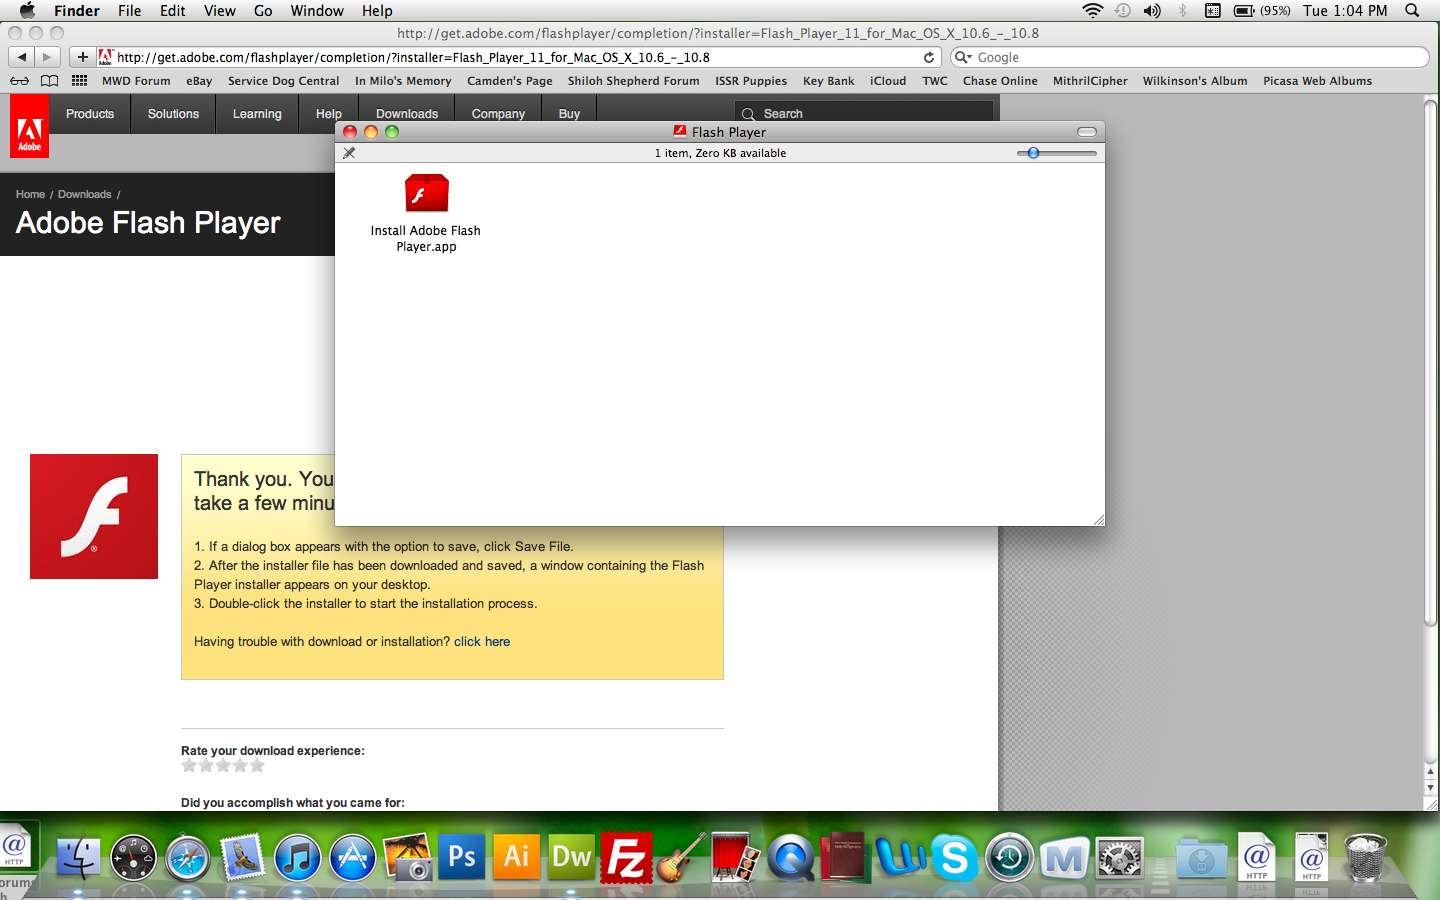Image resolution: width=1440 pixels, height=900 pixels.
Task: Launch Photo Booth from the Dock
Action: [x=736, y=857]
